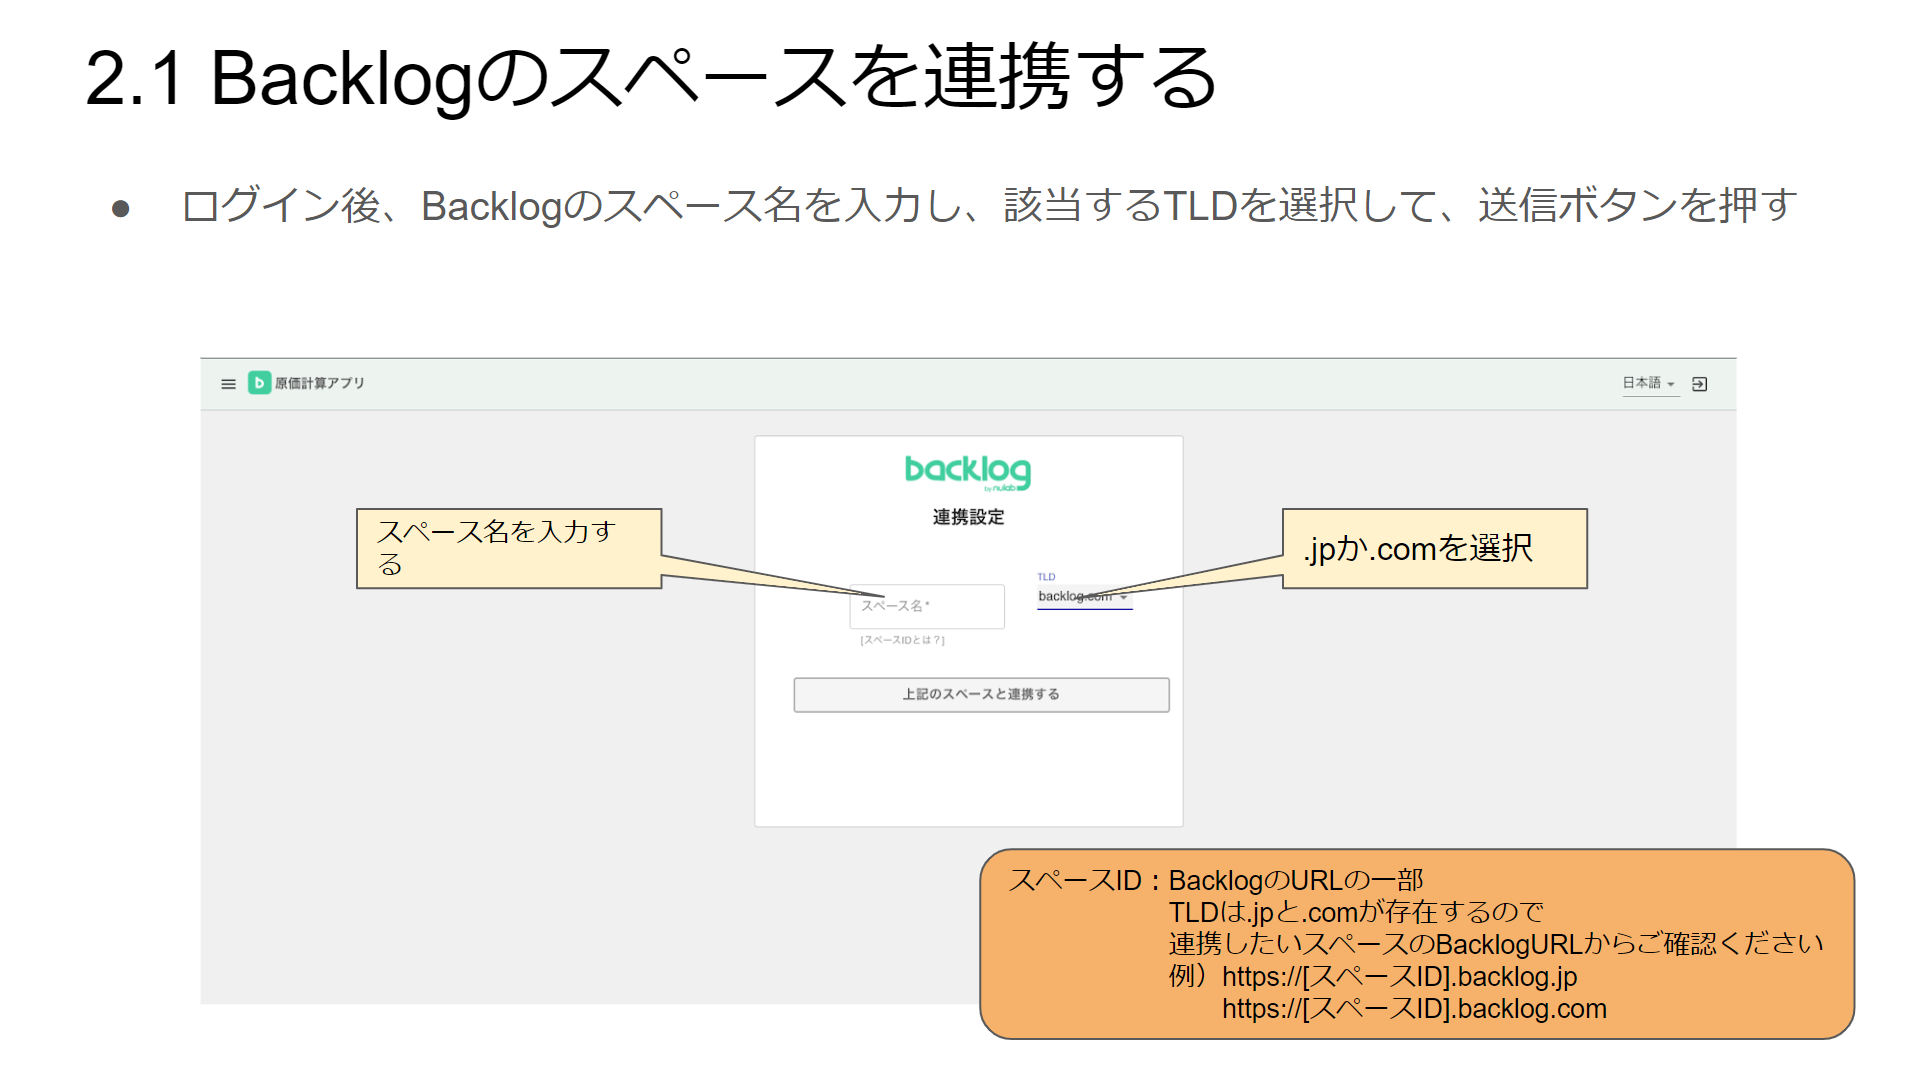The height and width of the screenshot is (1080, 1920).
Task: Click the TLD label above the dropdown
Action: [x=1046, y=577]
